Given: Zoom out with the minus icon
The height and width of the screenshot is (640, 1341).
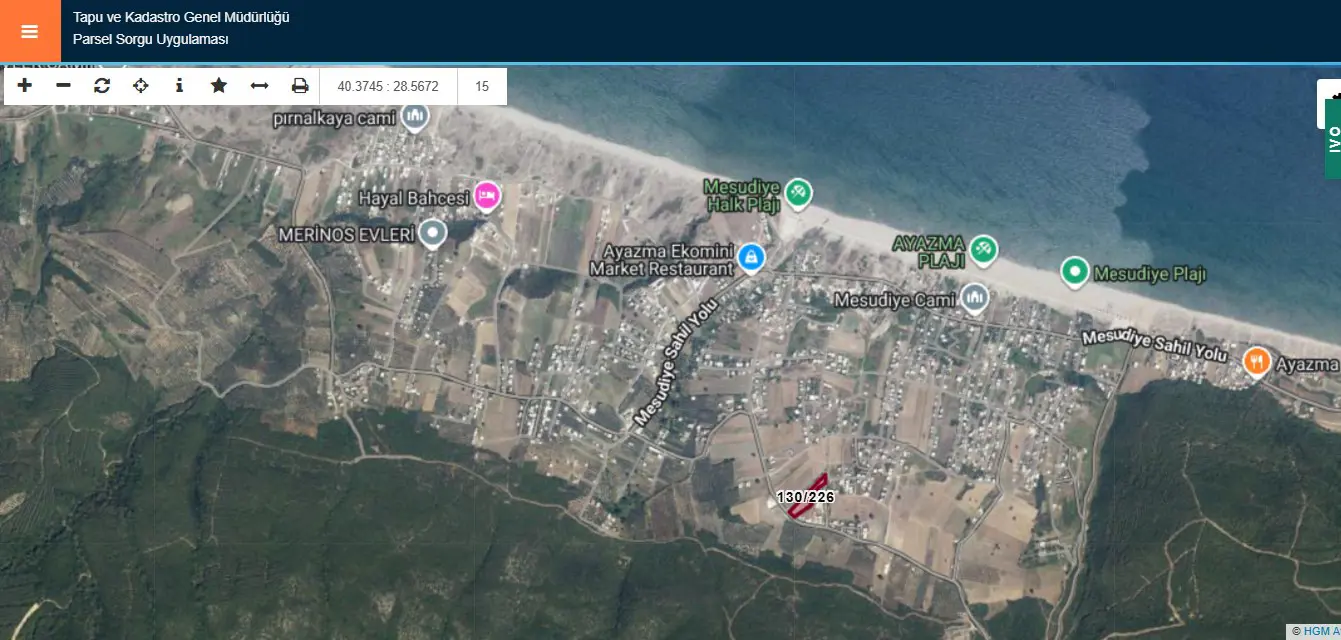Looking at the screenshot, I should point(63,86).
